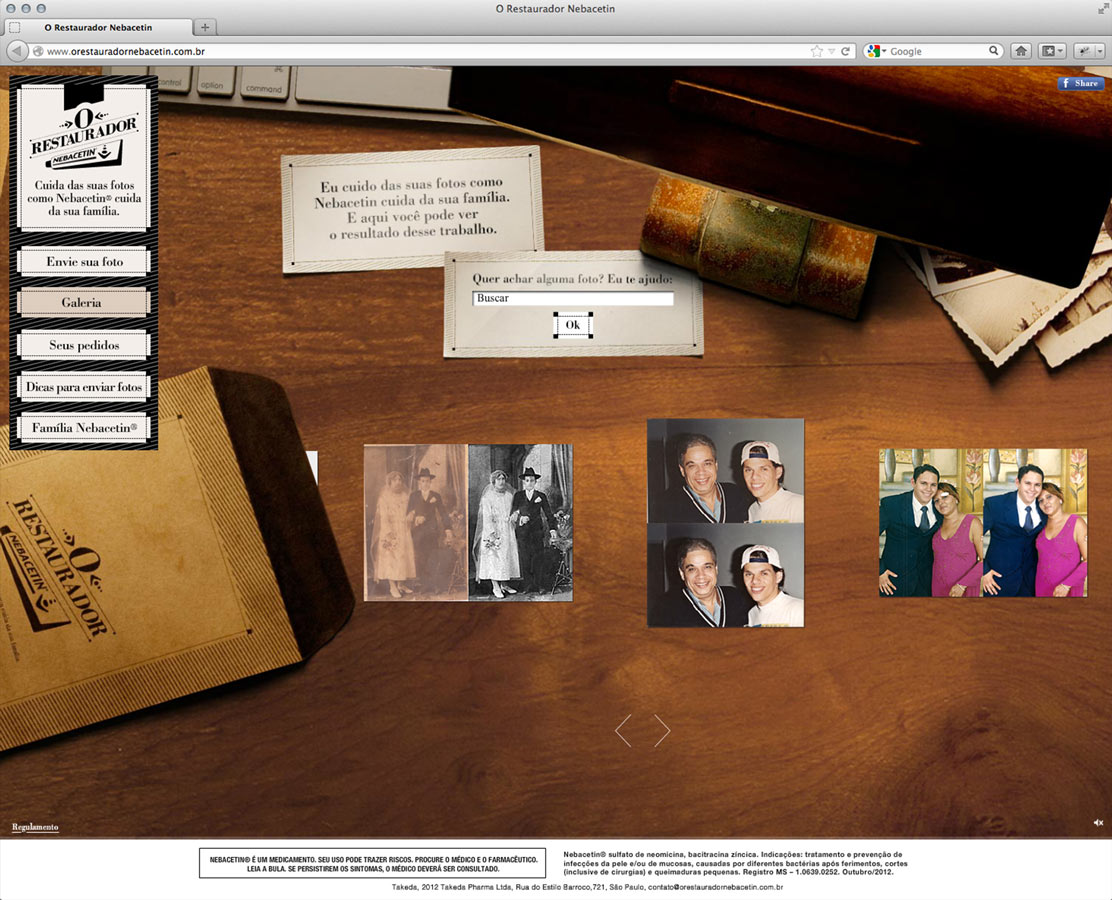Click the O Restaurador Nebacetin logo card
Viewport: 1112px width, 900px height.
[84, 157]
